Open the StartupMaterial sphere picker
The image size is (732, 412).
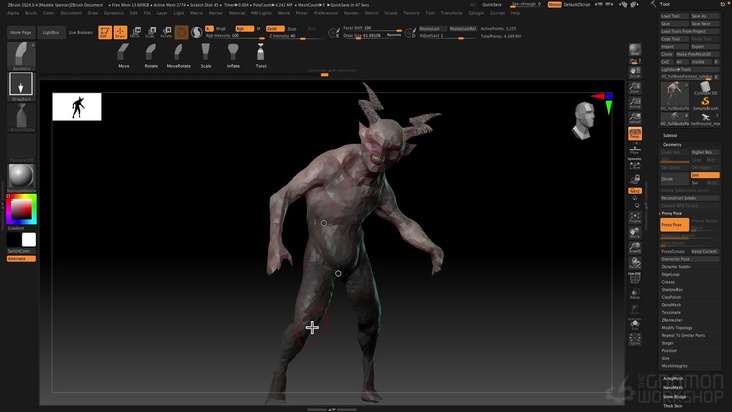click(x=21, y=177)
